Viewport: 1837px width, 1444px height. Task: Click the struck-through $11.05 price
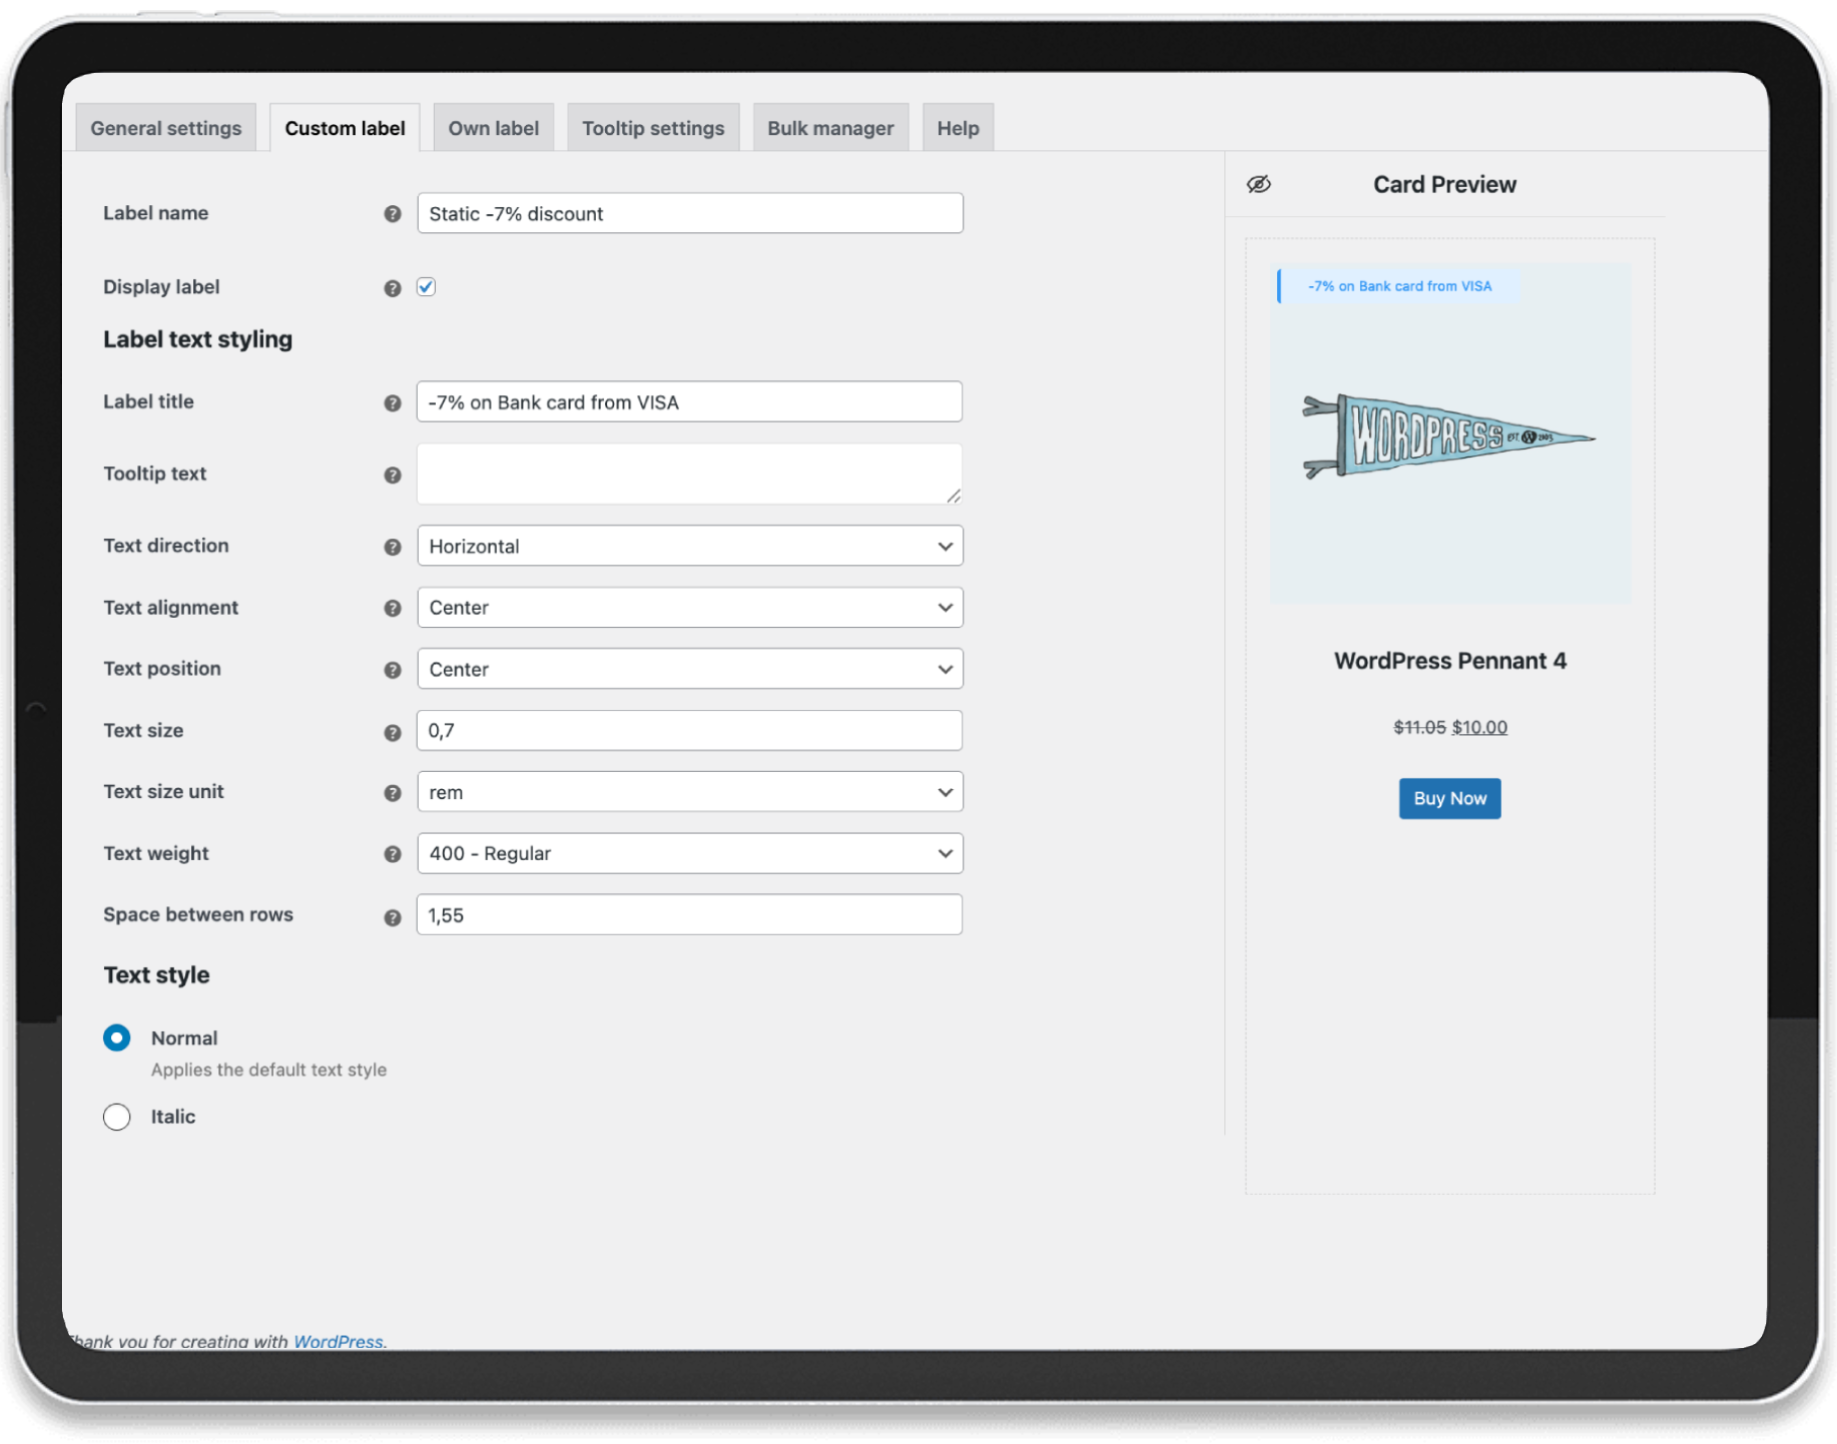point(1420,727)
